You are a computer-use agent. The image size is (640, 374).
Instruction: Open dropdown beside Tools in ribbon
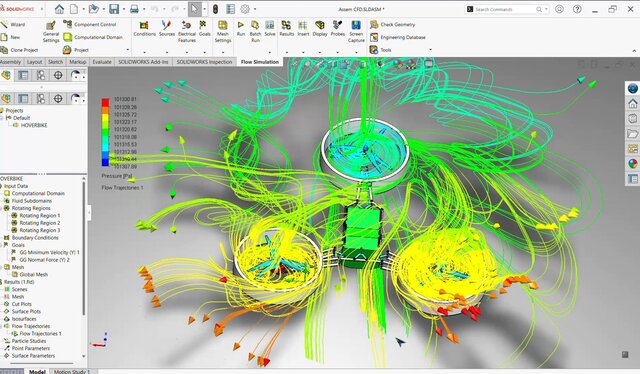click(x=431, y=50)
